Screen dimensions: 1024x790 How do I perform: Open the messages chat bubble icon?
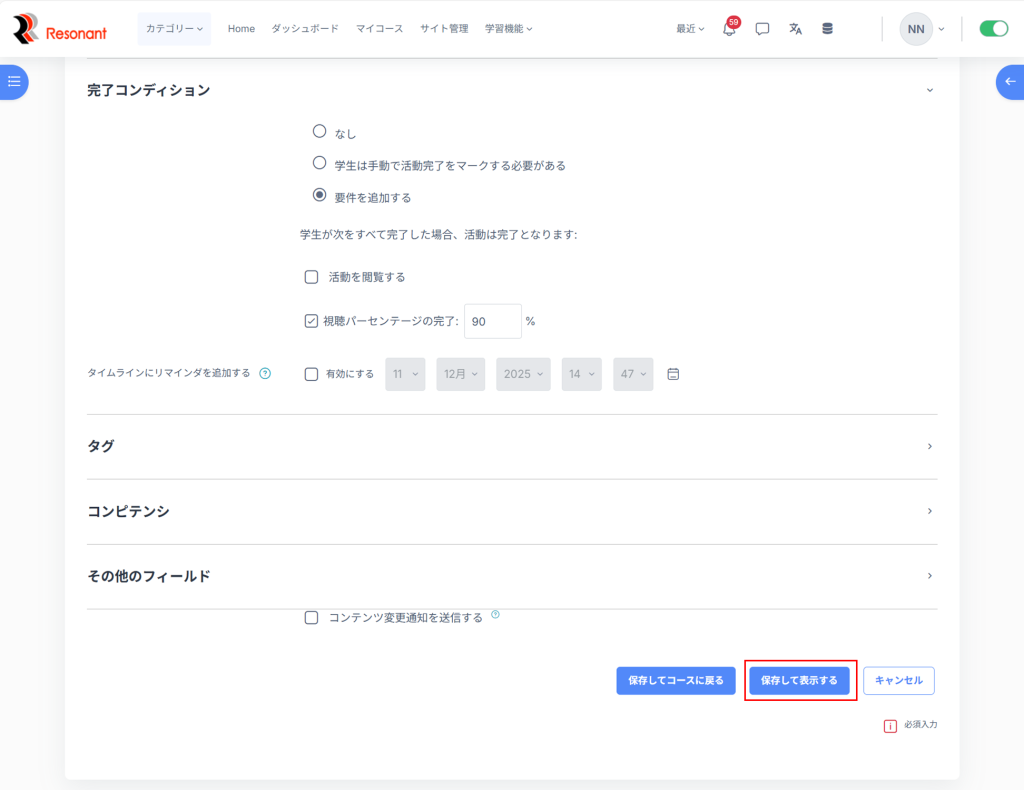click(x=762, y=29)
